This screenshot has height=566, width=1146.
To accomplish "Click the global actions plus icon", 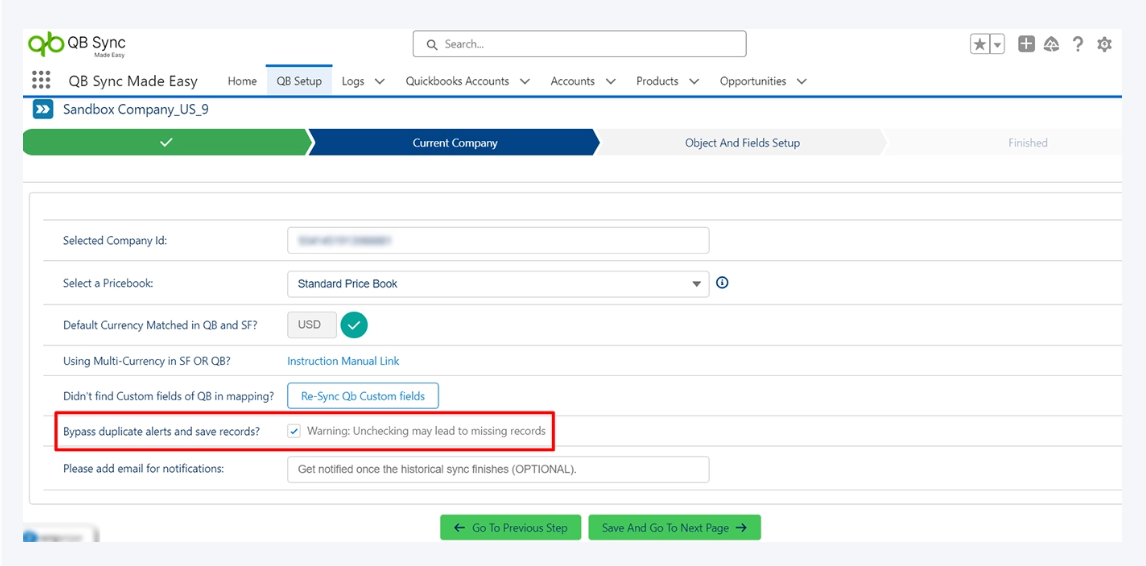I will [1026, 44].
